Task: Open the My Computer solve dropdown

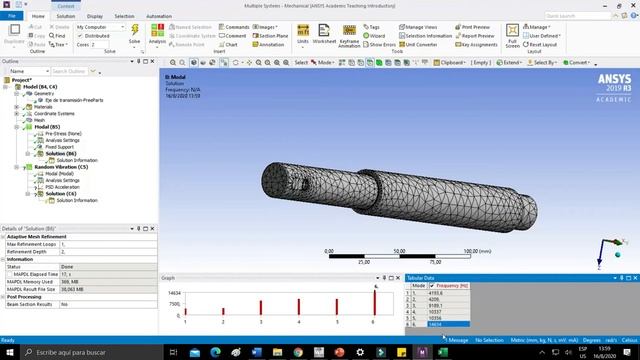Action: [100, 27]
